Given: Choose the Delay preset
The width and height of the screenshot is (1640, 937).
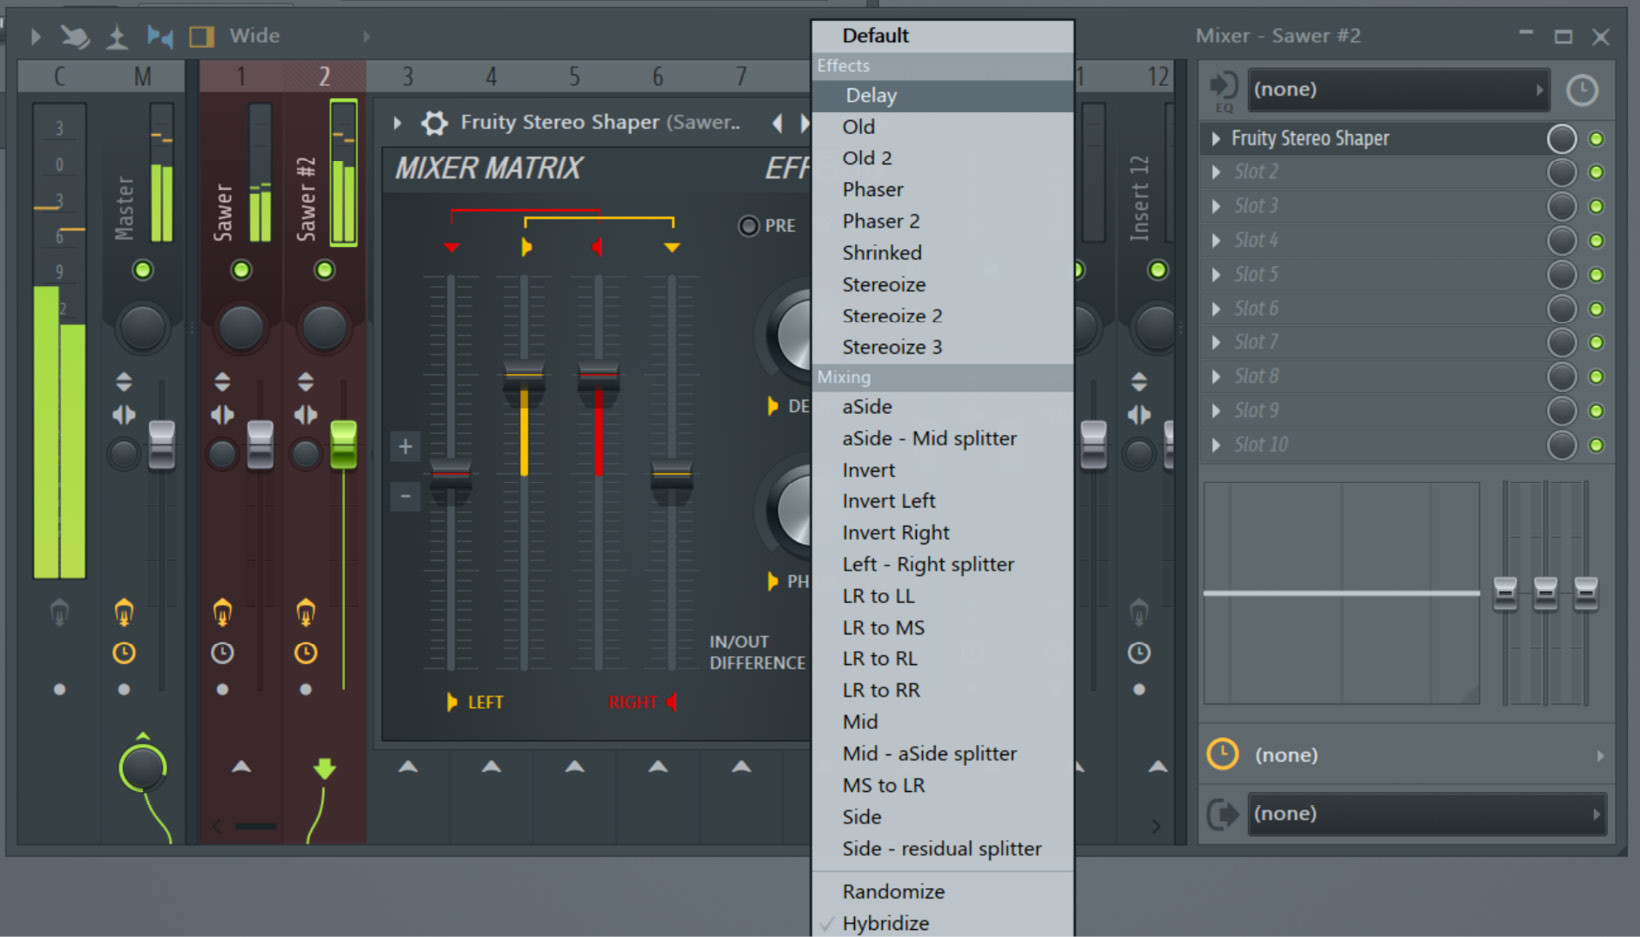Looking at the screenshot, I should click(x=943, y=96).
